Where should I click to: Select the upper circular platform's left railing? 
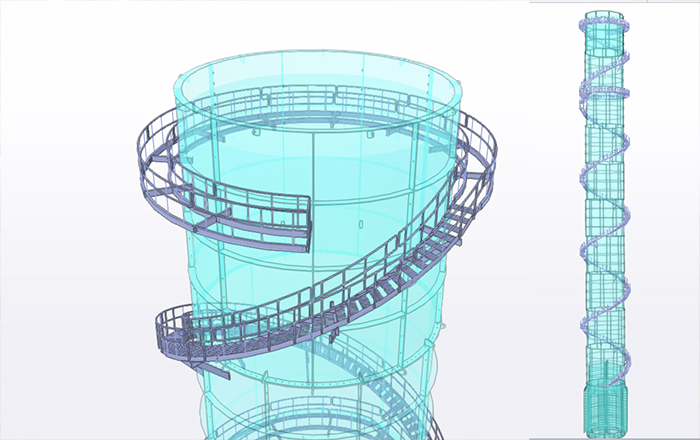150,150
